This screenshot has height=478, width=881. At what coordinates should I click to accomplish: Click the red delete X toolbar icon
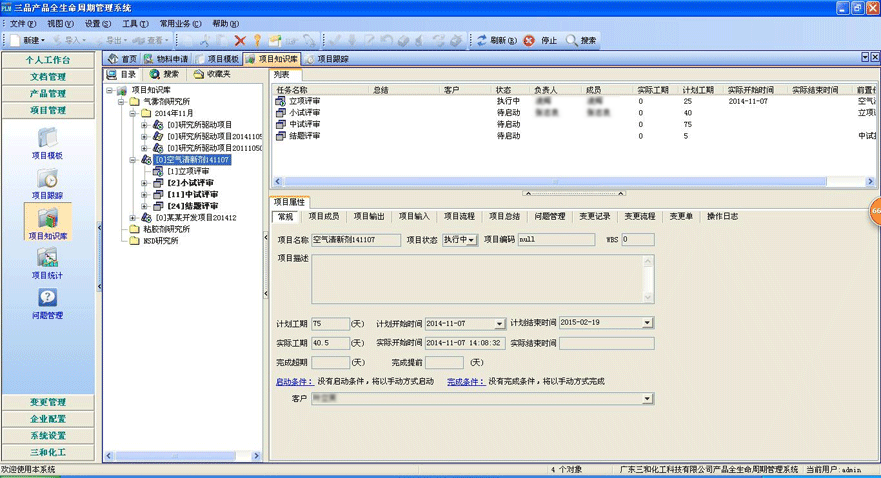pos(240,41)
